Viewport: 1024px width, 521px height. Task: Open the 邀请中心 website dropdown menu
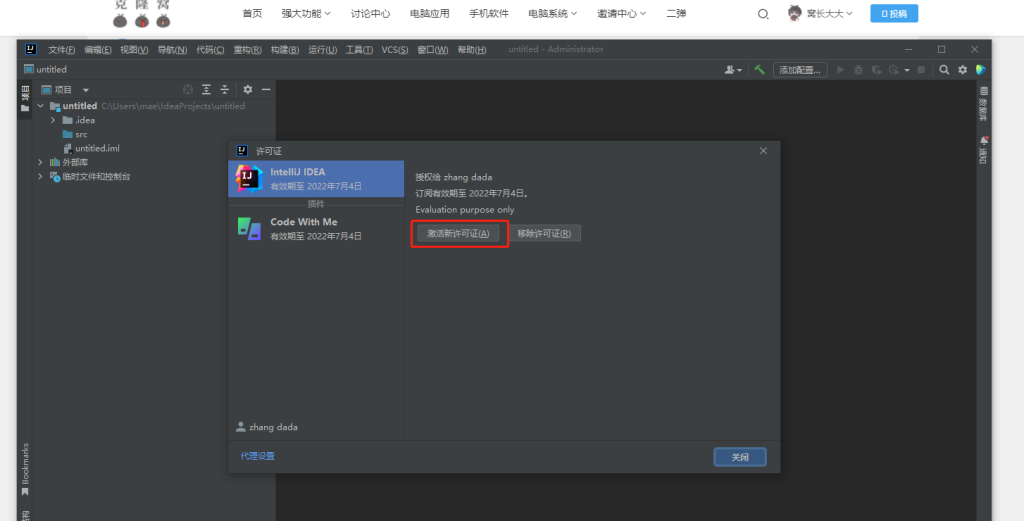pos(621,13)
